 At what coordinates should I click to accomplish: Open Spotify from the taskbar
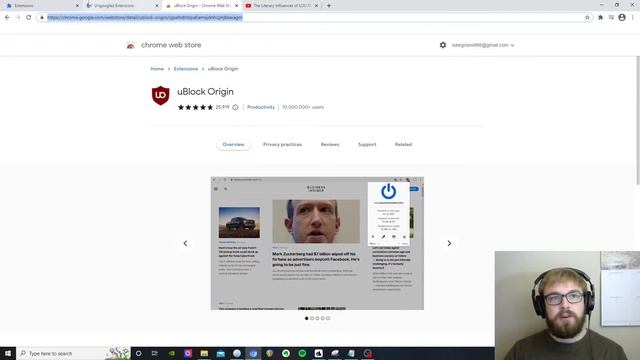[x=302, y=353]
